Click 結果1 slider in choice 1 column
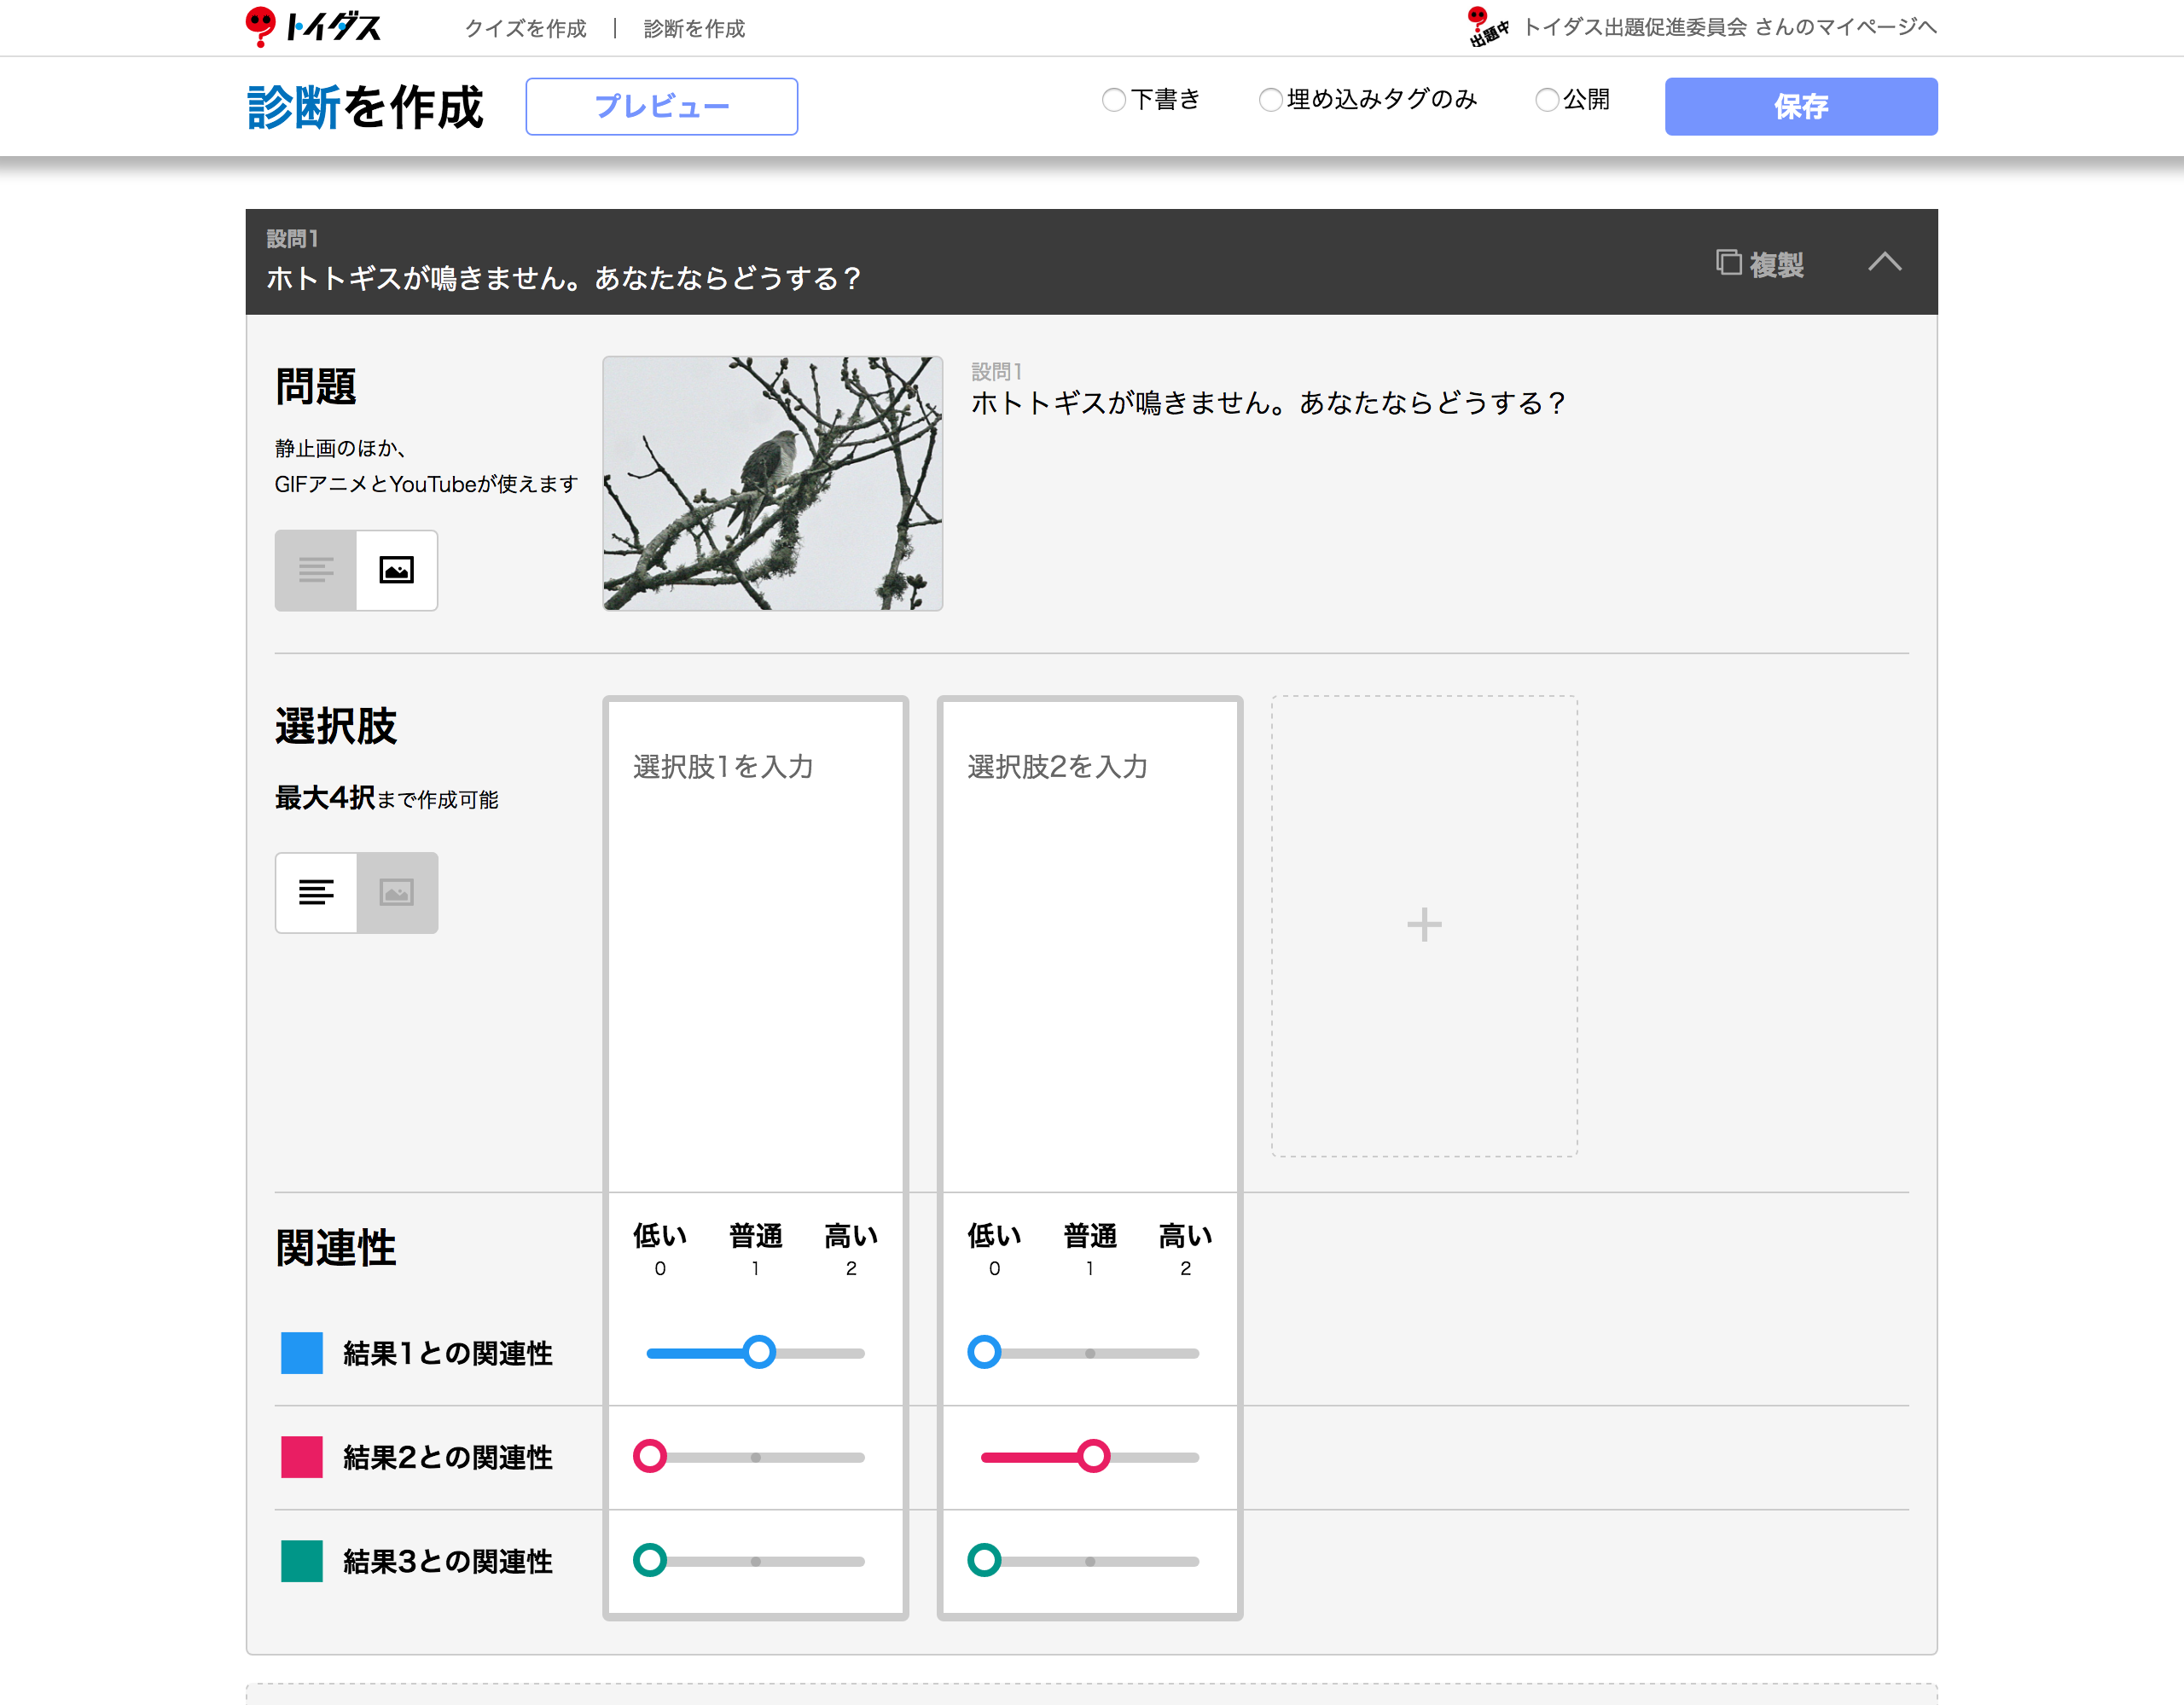This screenshot has height=1705, width=2184. coord(756,1353)
